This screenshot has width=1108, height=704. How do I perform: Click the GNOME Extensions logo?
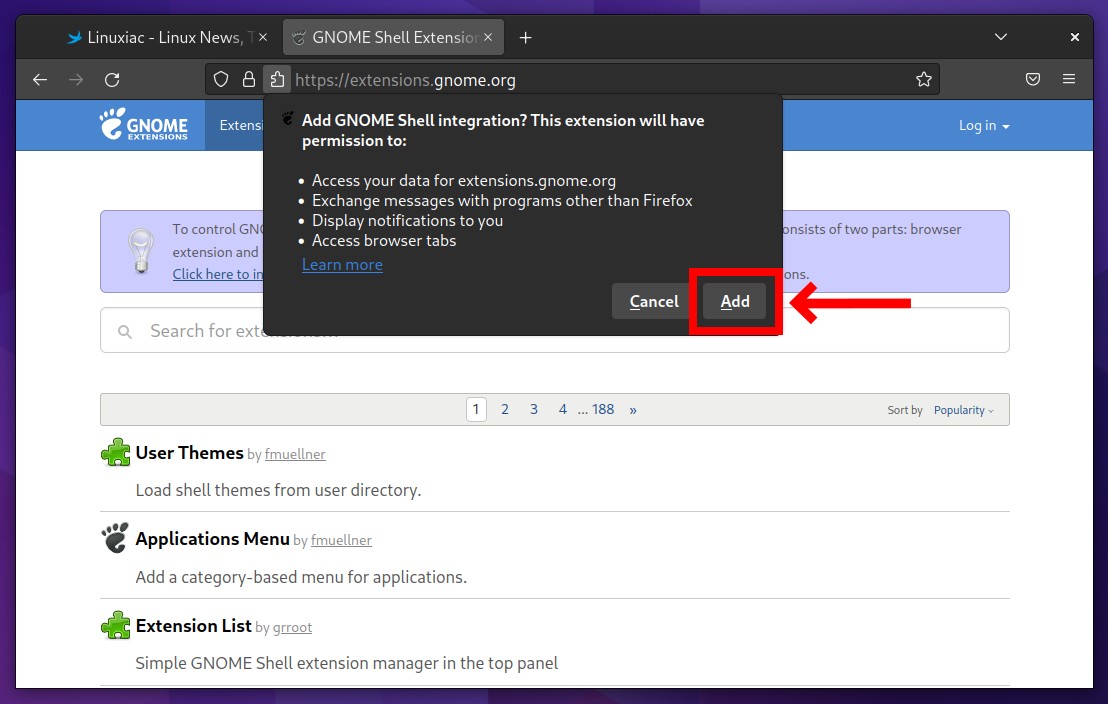click(143, 124)
